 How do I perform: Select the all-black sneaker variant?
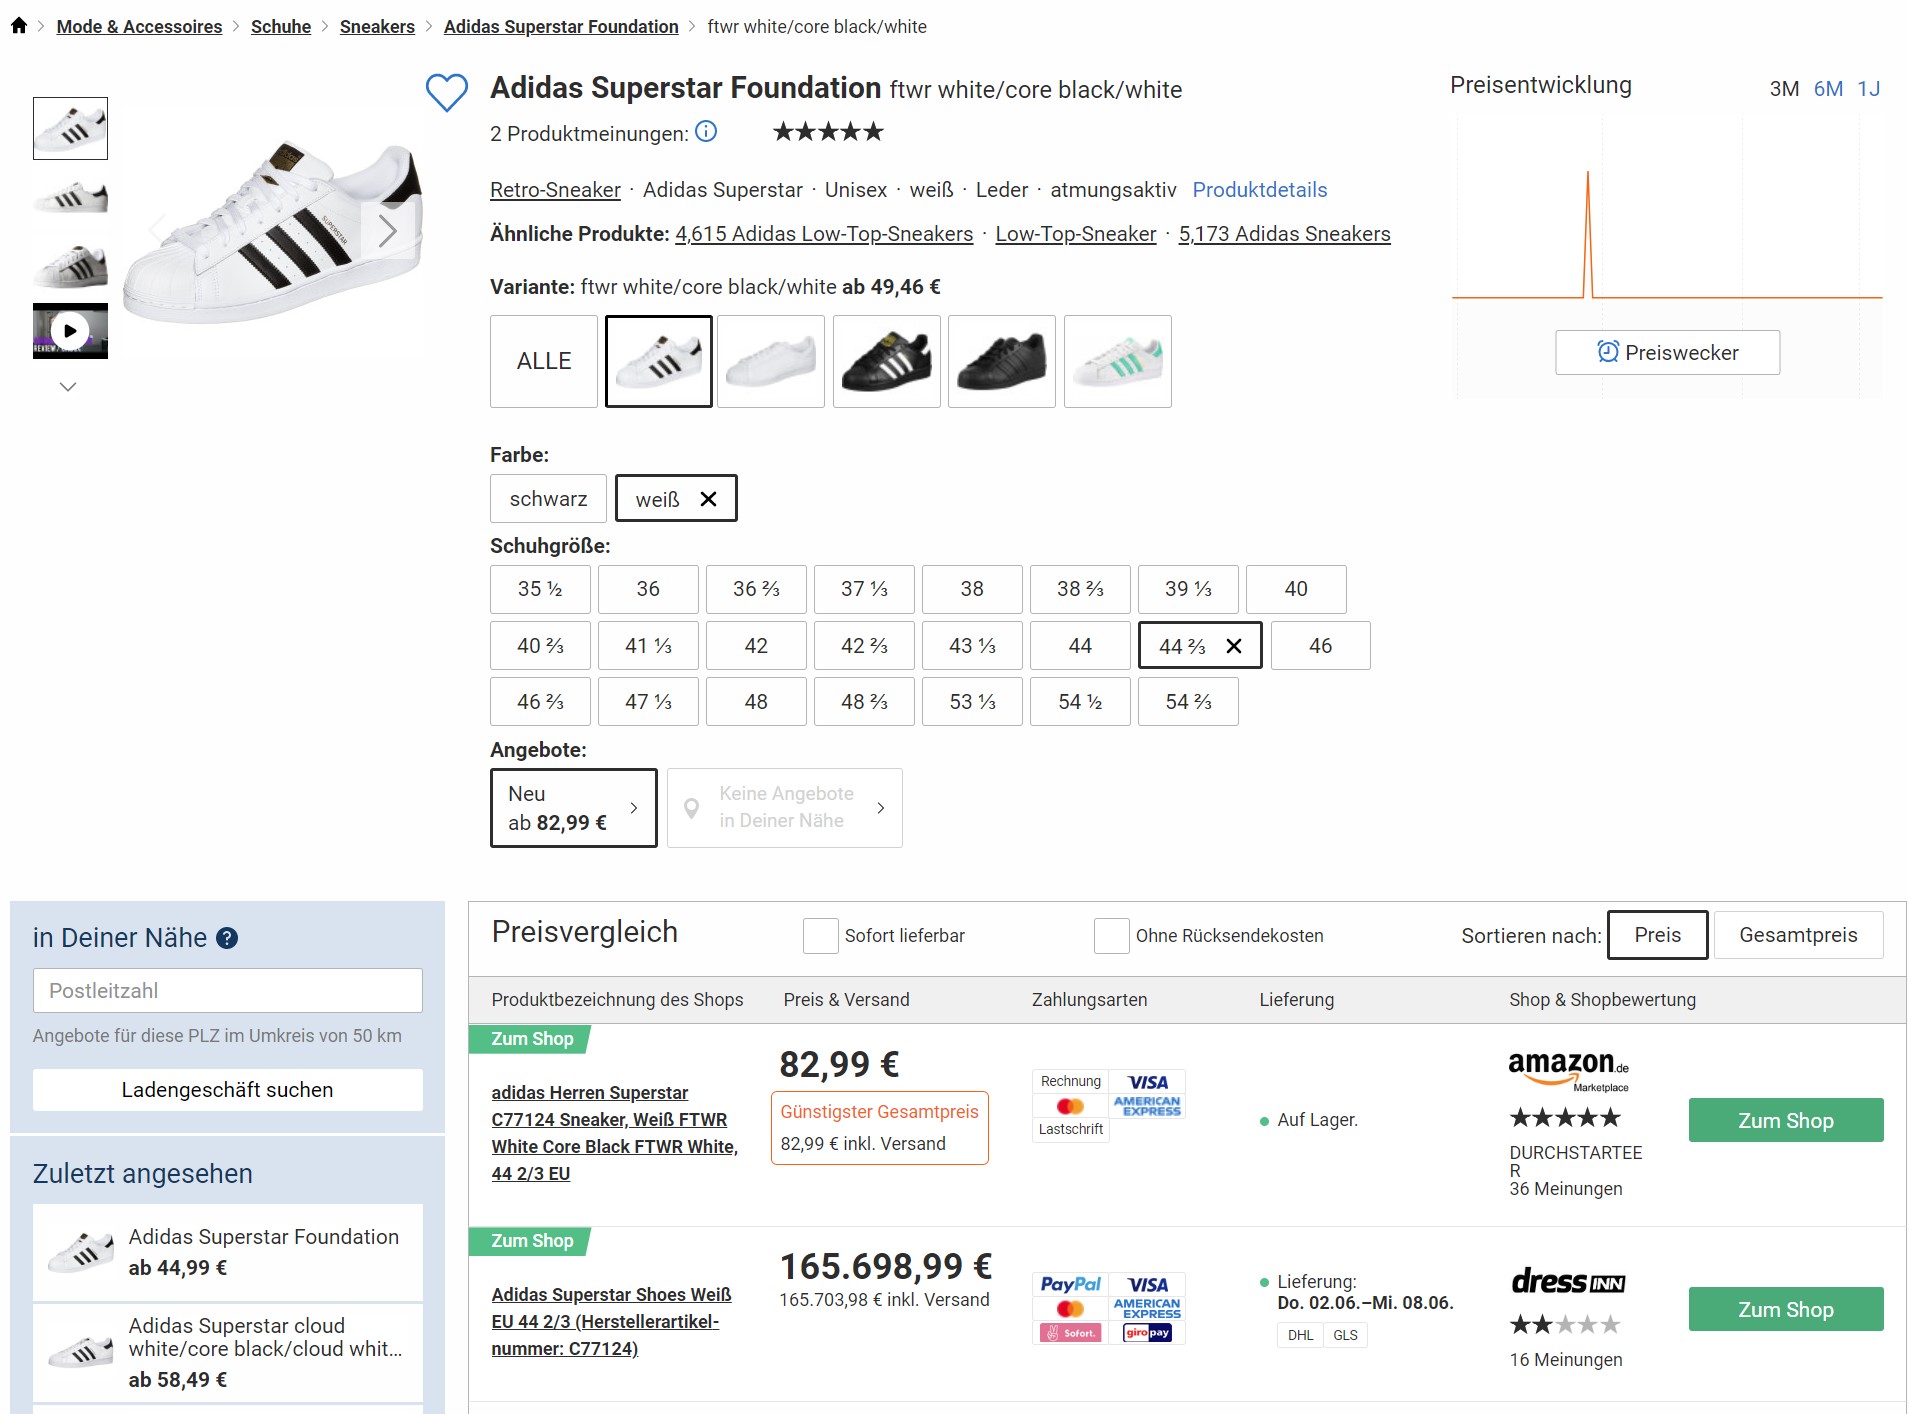1002,361
